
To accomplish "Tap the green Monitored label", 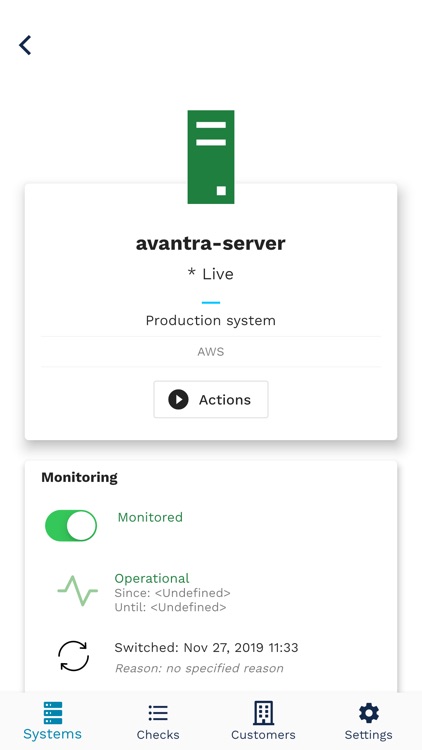I will click(x=150, y=517).
